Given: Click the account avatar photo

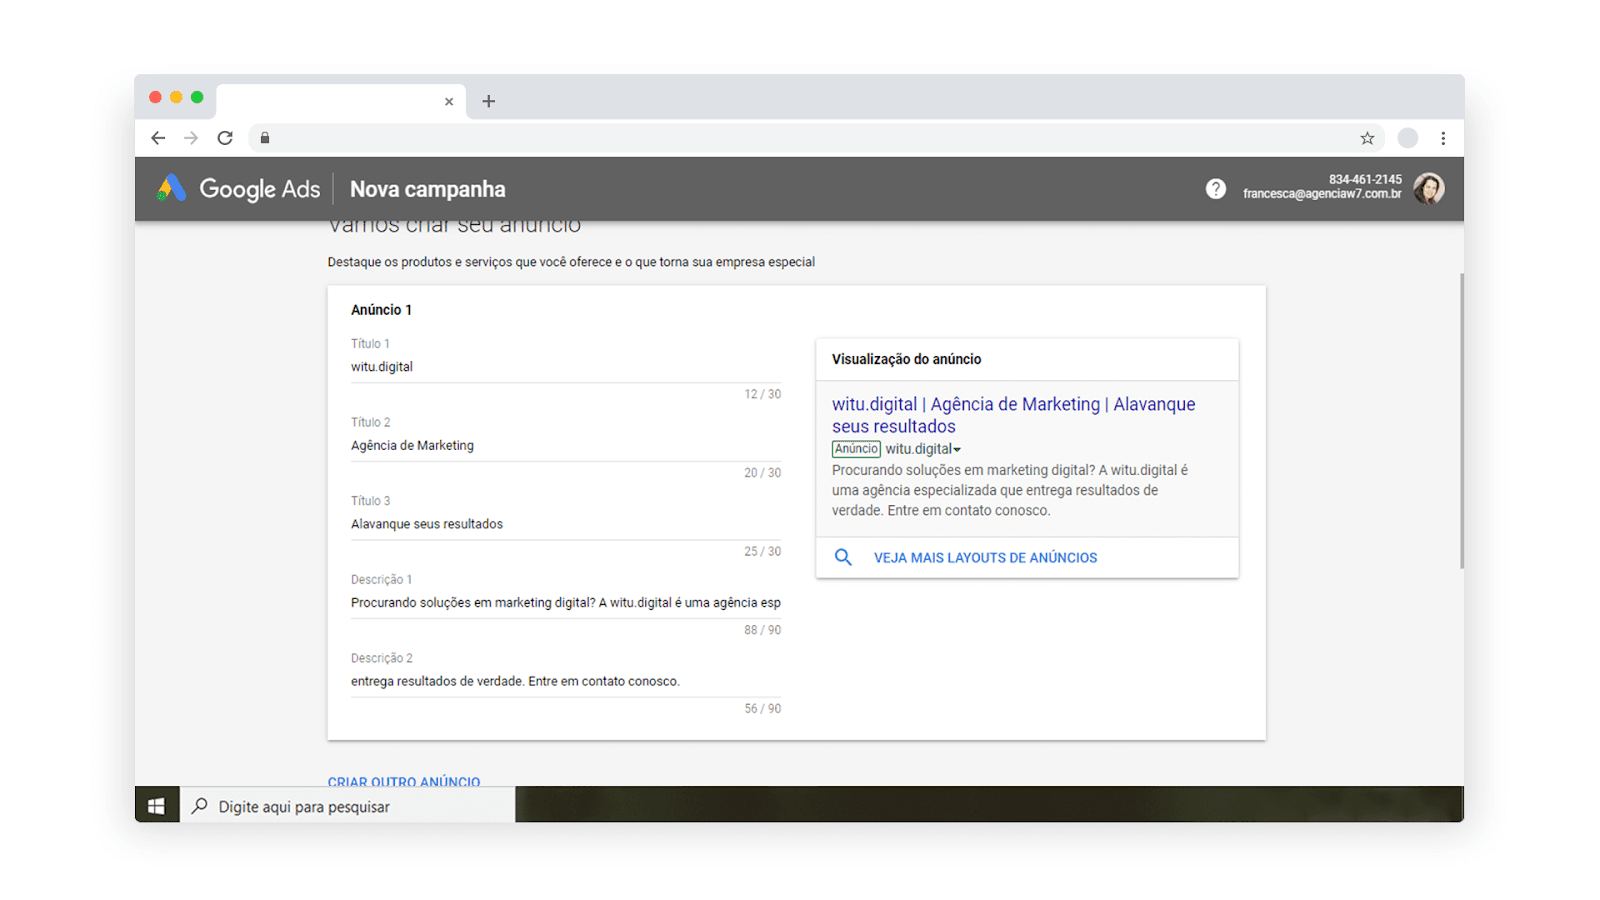Looking at the screenshot, I should point(1429,188).
